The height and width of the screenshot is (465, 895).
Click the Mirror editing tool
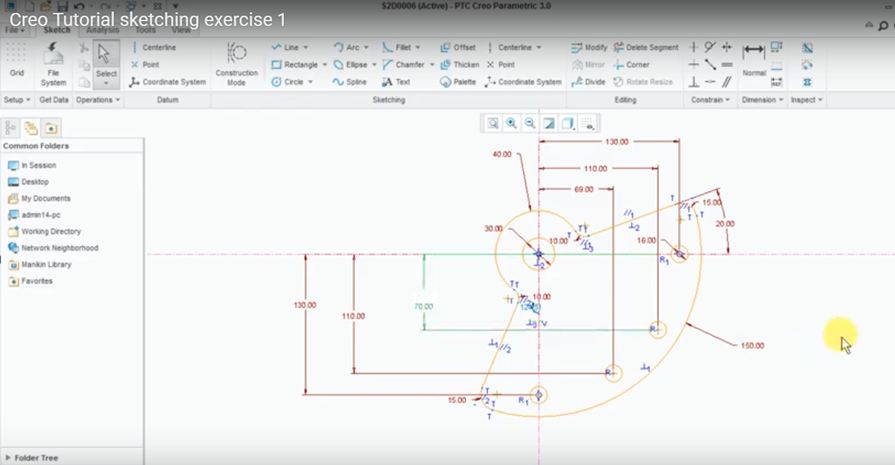(x=588, y=64)
